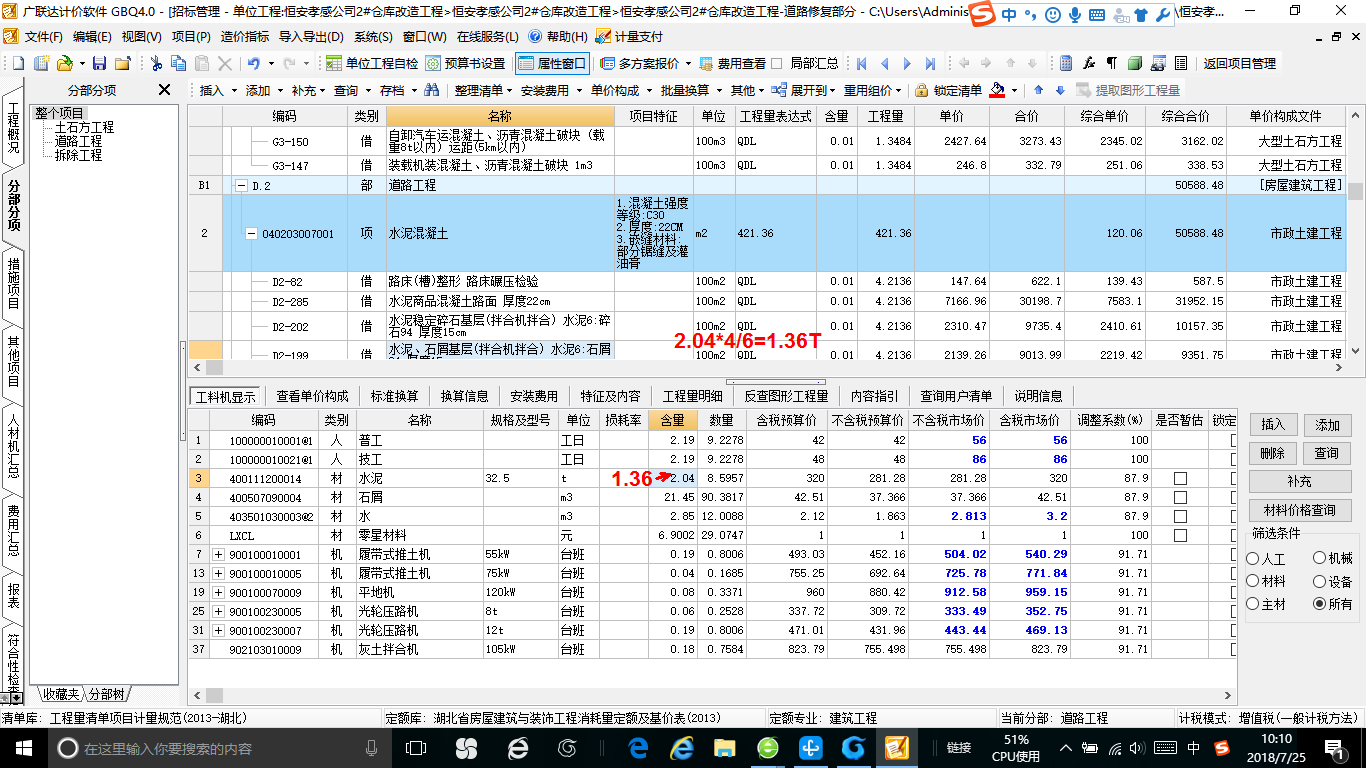
Task: Expand 履带式推土机 55kW row
Action: (218, 555)
